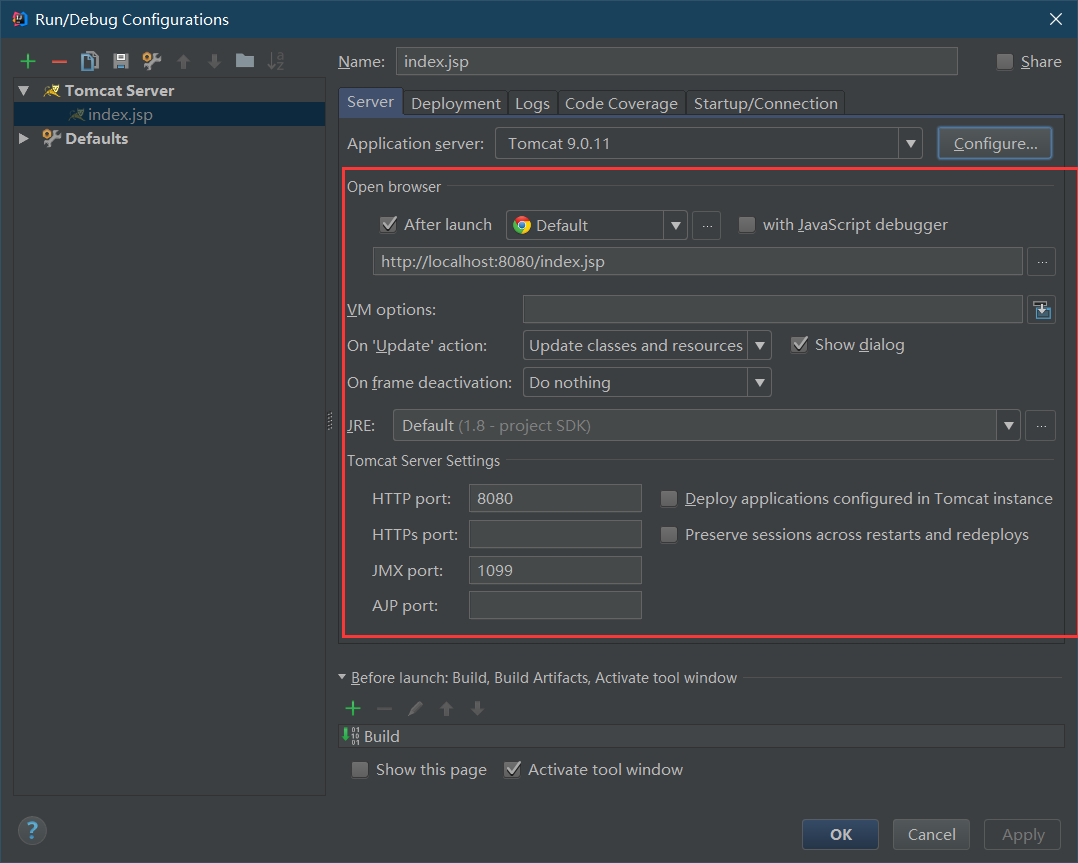The width and height of the screenshot is (1078, 863).
Task: Open On 'Update' action dropdown
Action: tap(647, 345)
